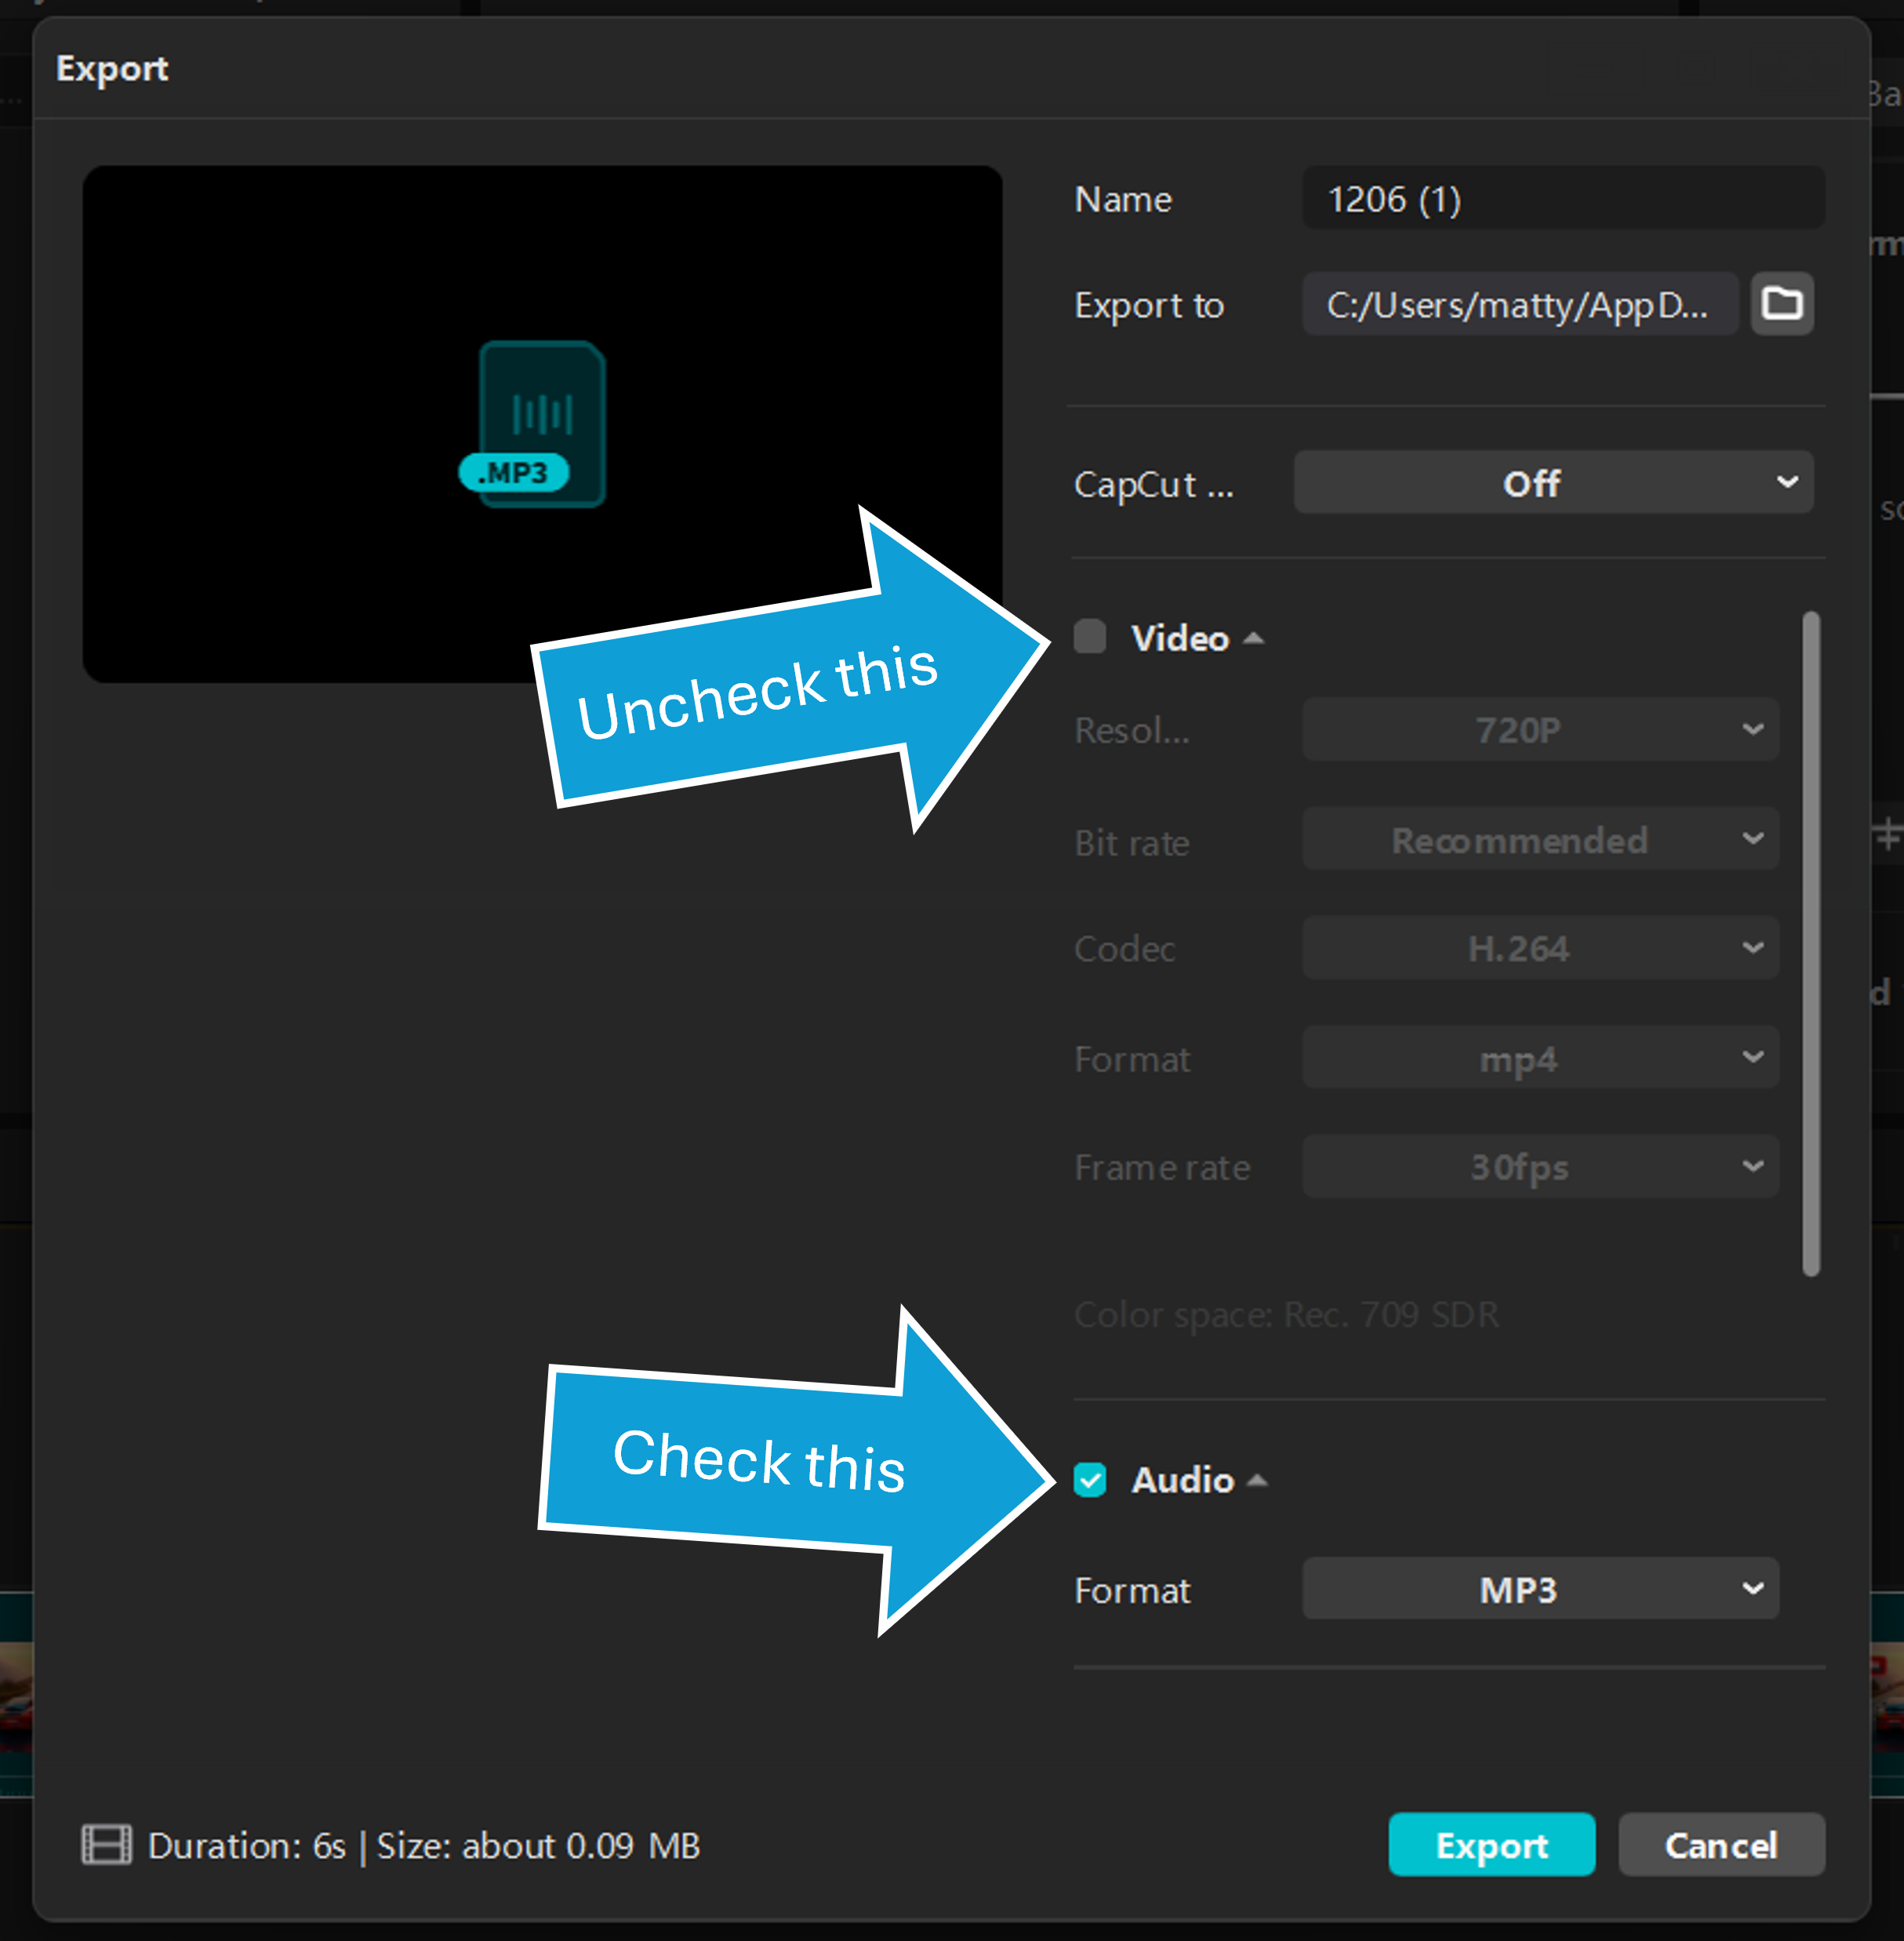1904x1941 pixels.
Task: Open the Frame rate 30fps dropdown
Action: click(x=1539, y=1167)
